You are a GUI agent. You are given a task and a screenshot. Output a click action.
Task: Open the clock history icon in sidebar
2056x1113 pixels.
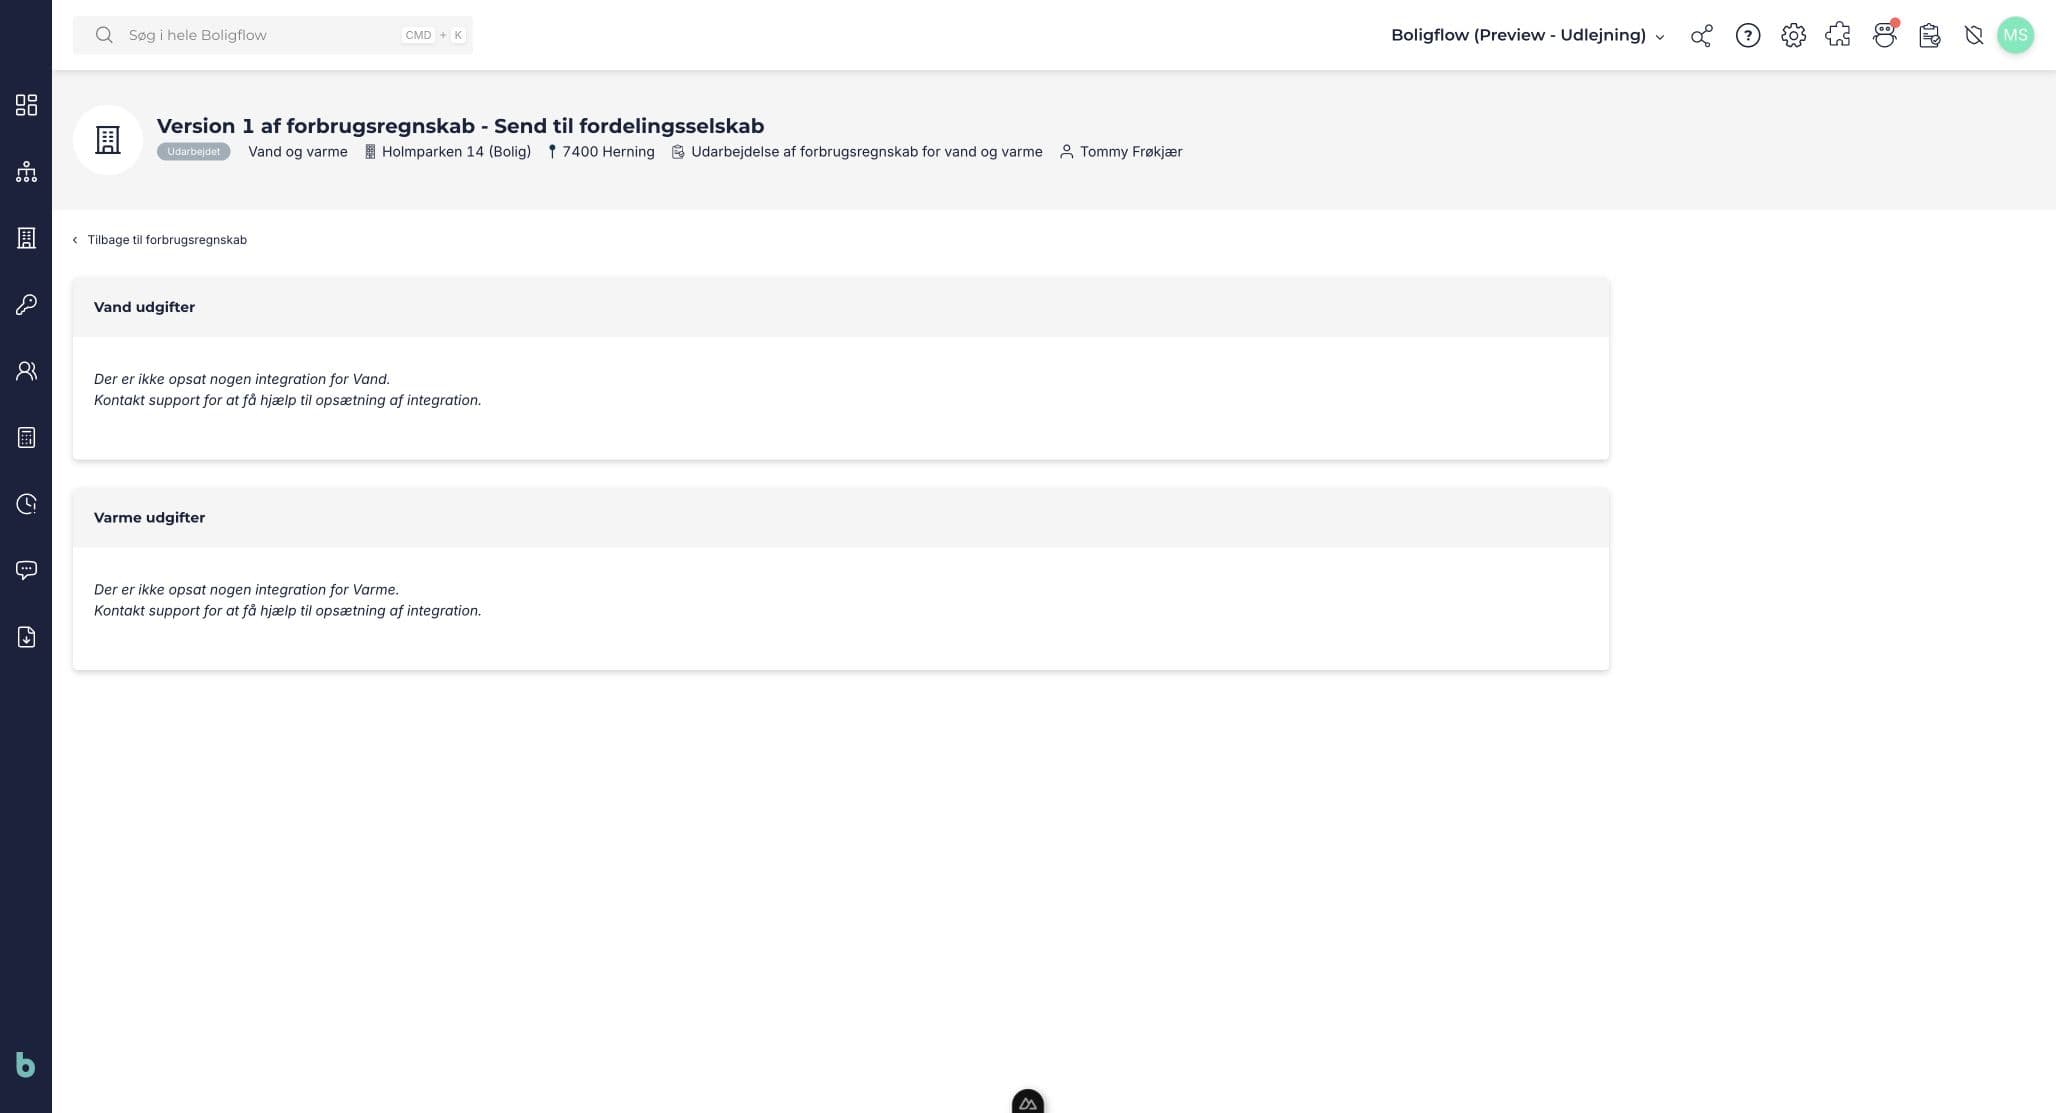(x=26, y=504)
